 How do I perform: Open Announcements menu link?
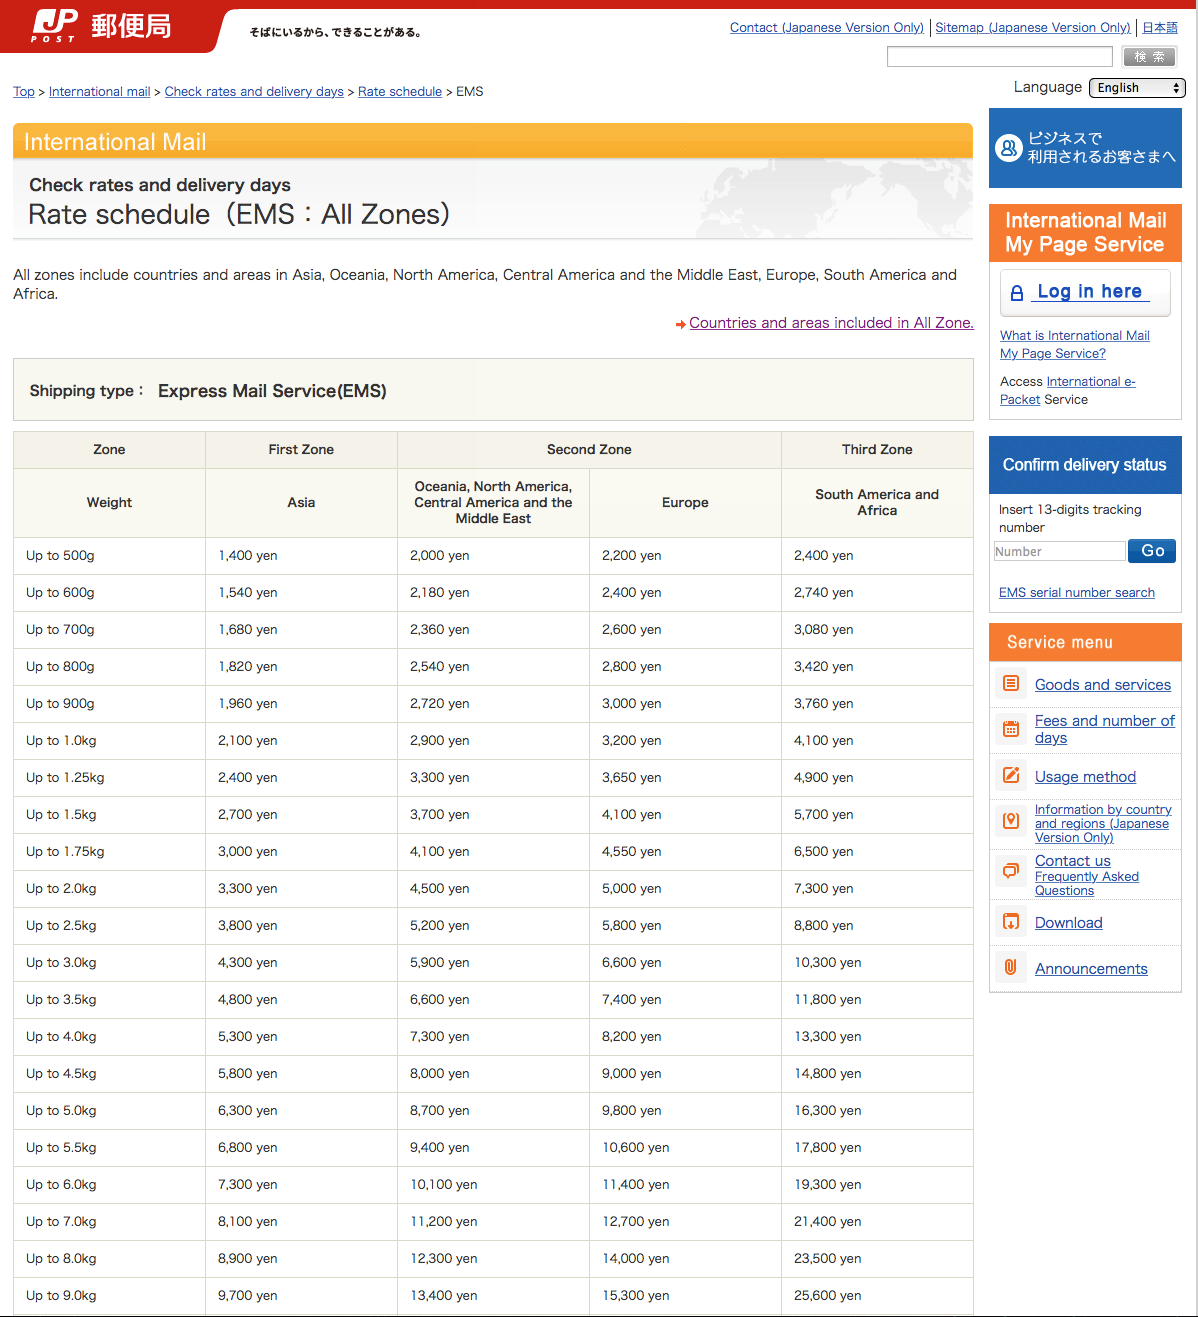pos(1091,969)
